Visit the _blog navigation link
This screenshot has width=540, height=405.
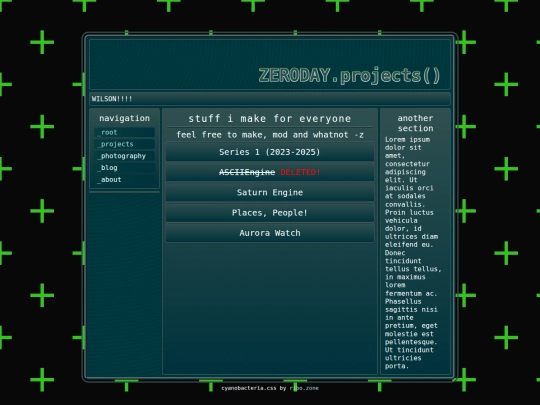point(124,168)
